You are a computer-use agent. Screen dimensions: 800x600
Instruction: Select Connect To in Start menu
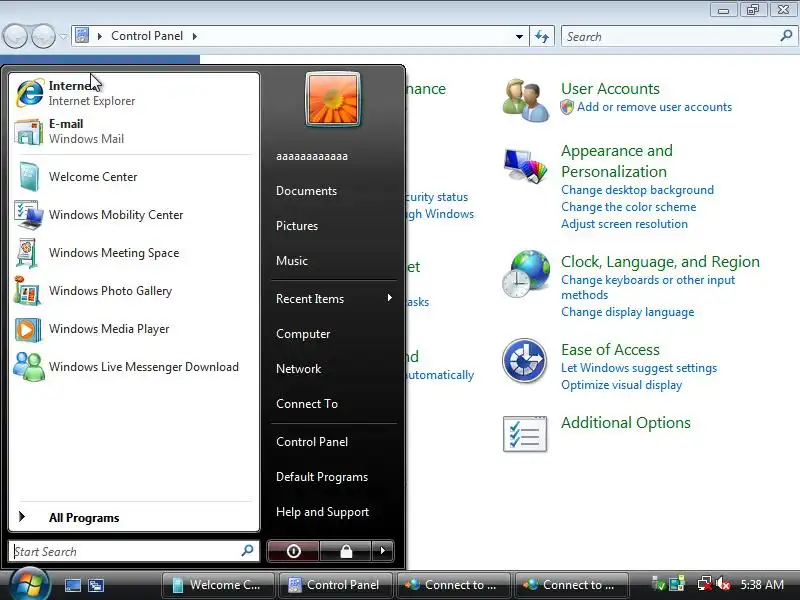tap(307, 404)
